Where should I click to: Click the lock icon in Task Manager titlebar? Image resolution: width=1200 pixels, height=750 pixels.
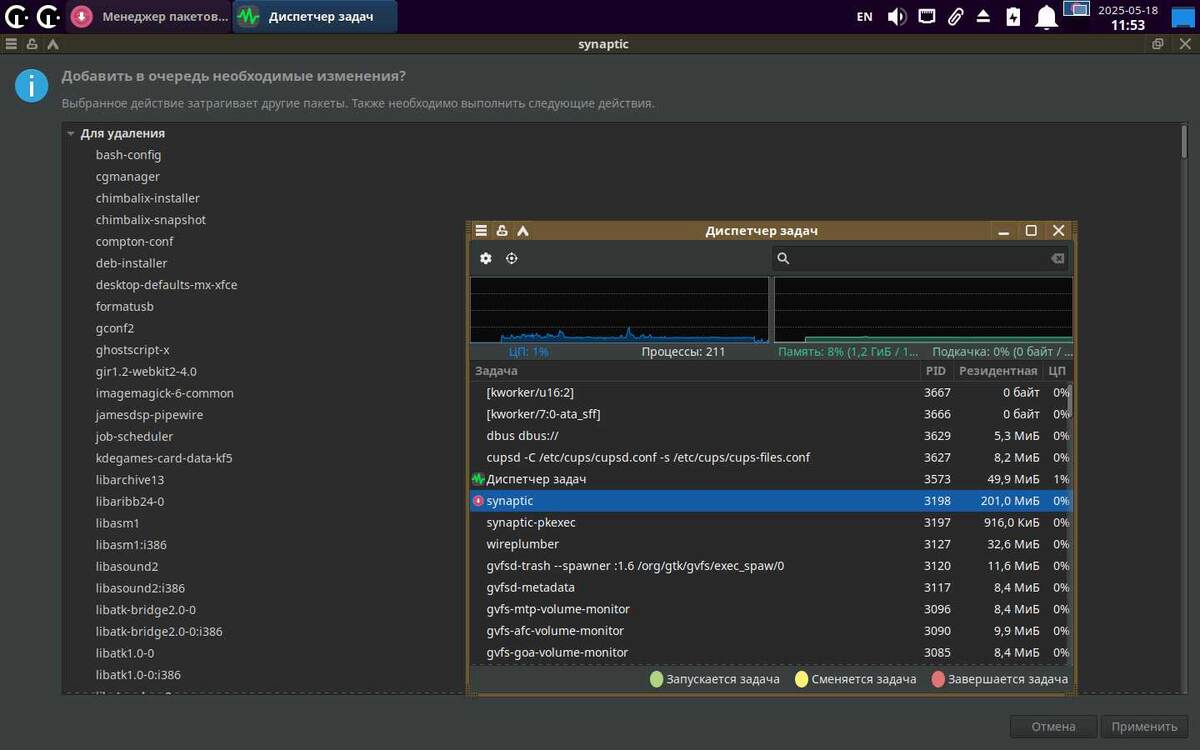(502, 230)
